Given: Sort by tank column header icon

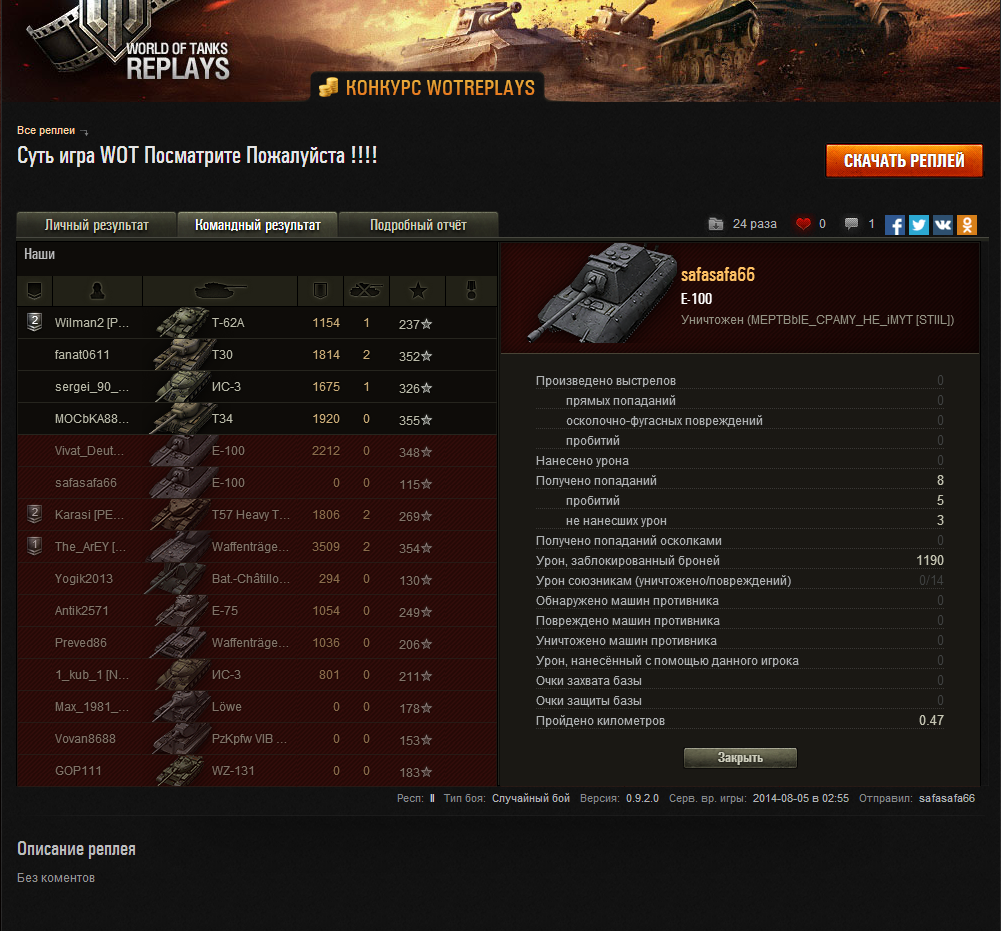Looking at the screenshot, I should pos(220,291).
